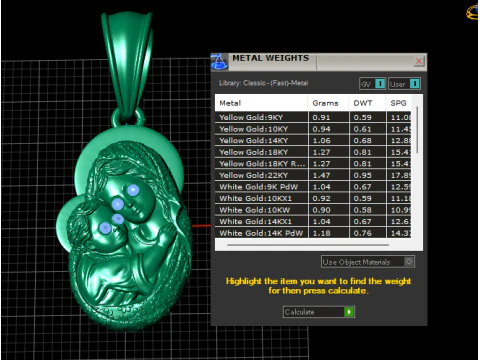Click the horizontal scrollbar under metal list
This screenshot has height=360, width=480.
pyautogui.click(x=308, y=245)
